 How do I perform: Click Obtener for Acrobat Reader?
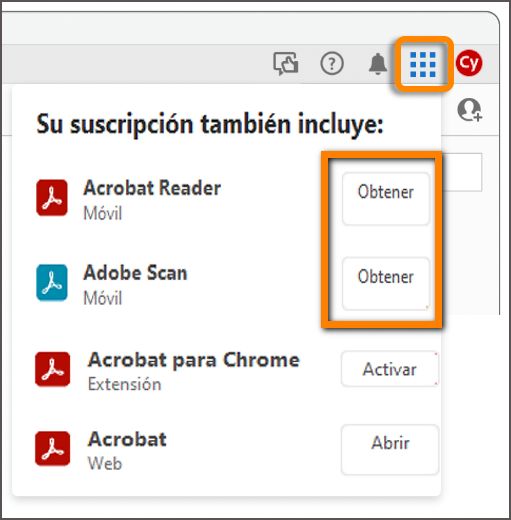386,199
